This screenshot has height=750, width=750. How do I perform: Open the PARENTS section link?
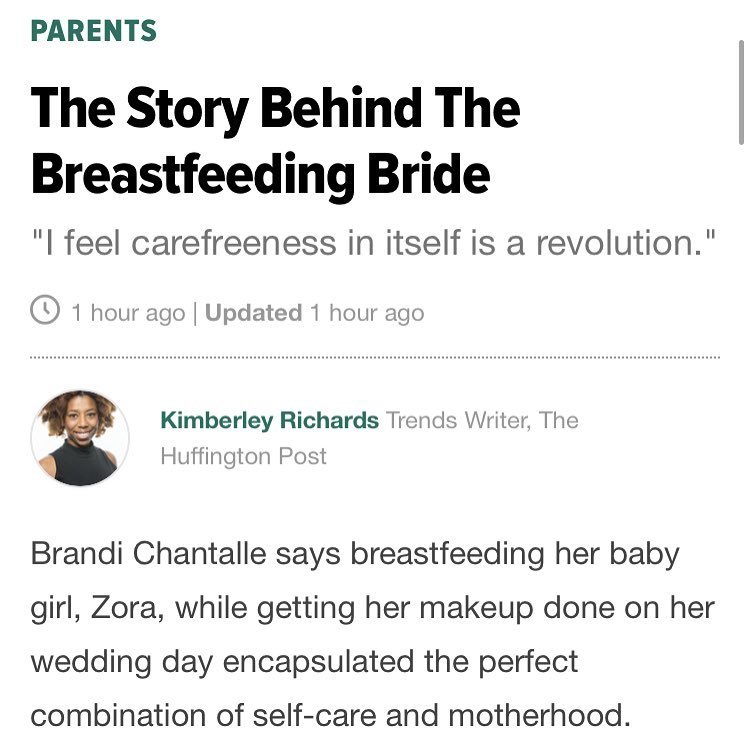click(94, 30)
